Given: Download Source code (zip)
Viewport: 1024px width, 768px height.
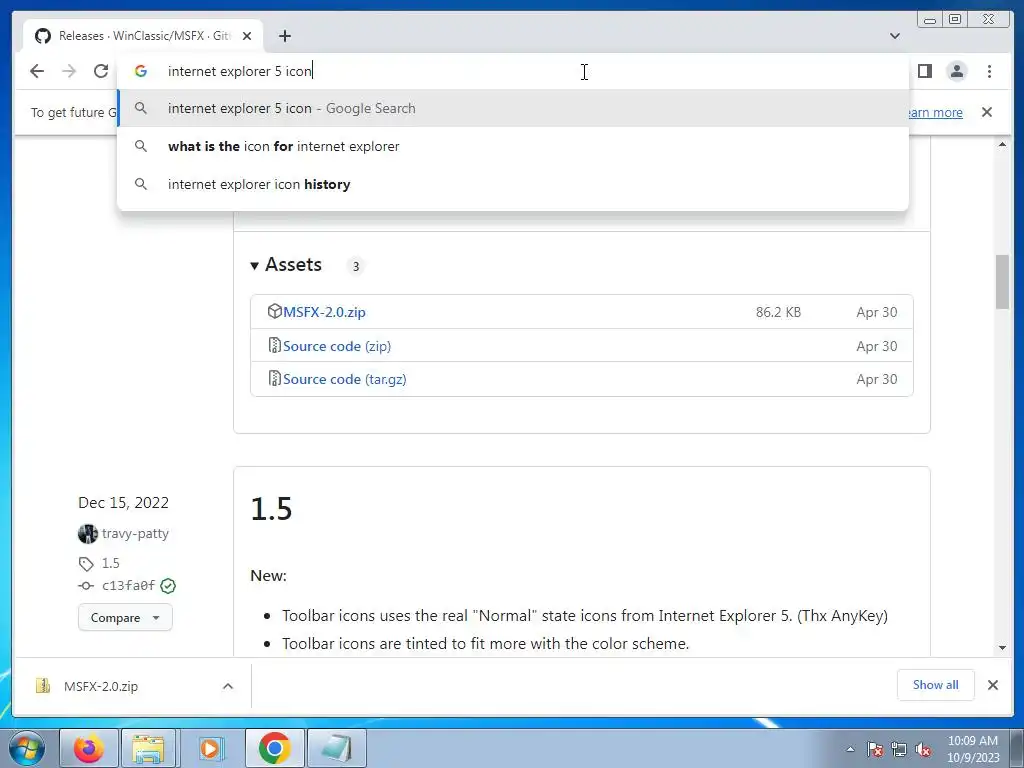Looking at the screenshot, I should click(336, 346).
